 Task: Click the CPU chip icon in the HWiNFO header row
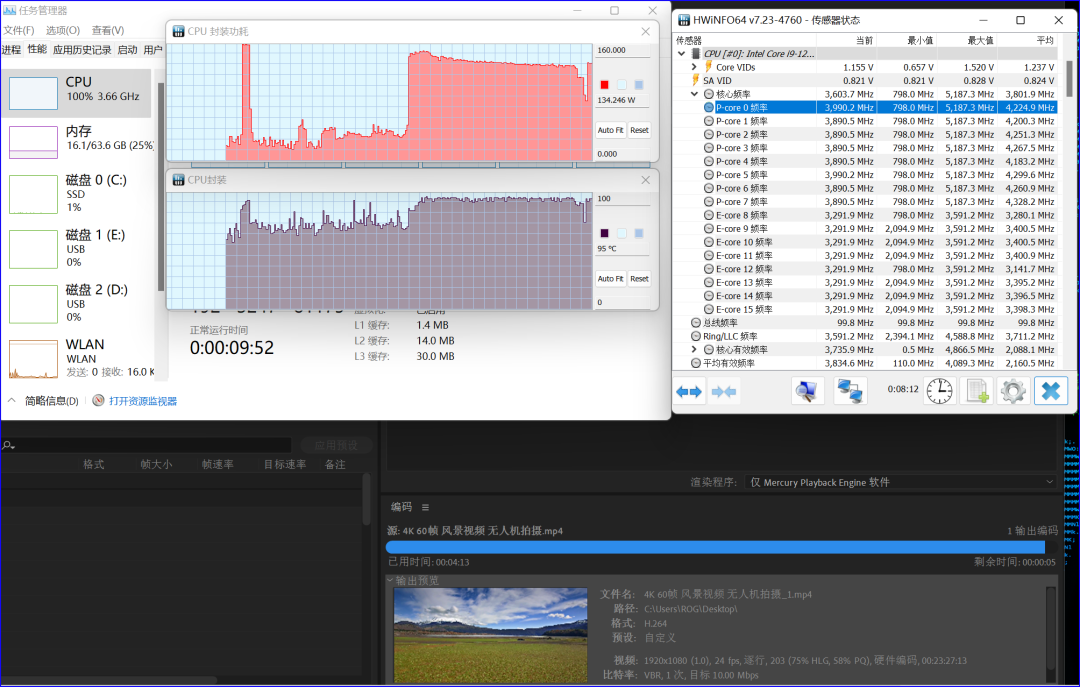(696, 53)
